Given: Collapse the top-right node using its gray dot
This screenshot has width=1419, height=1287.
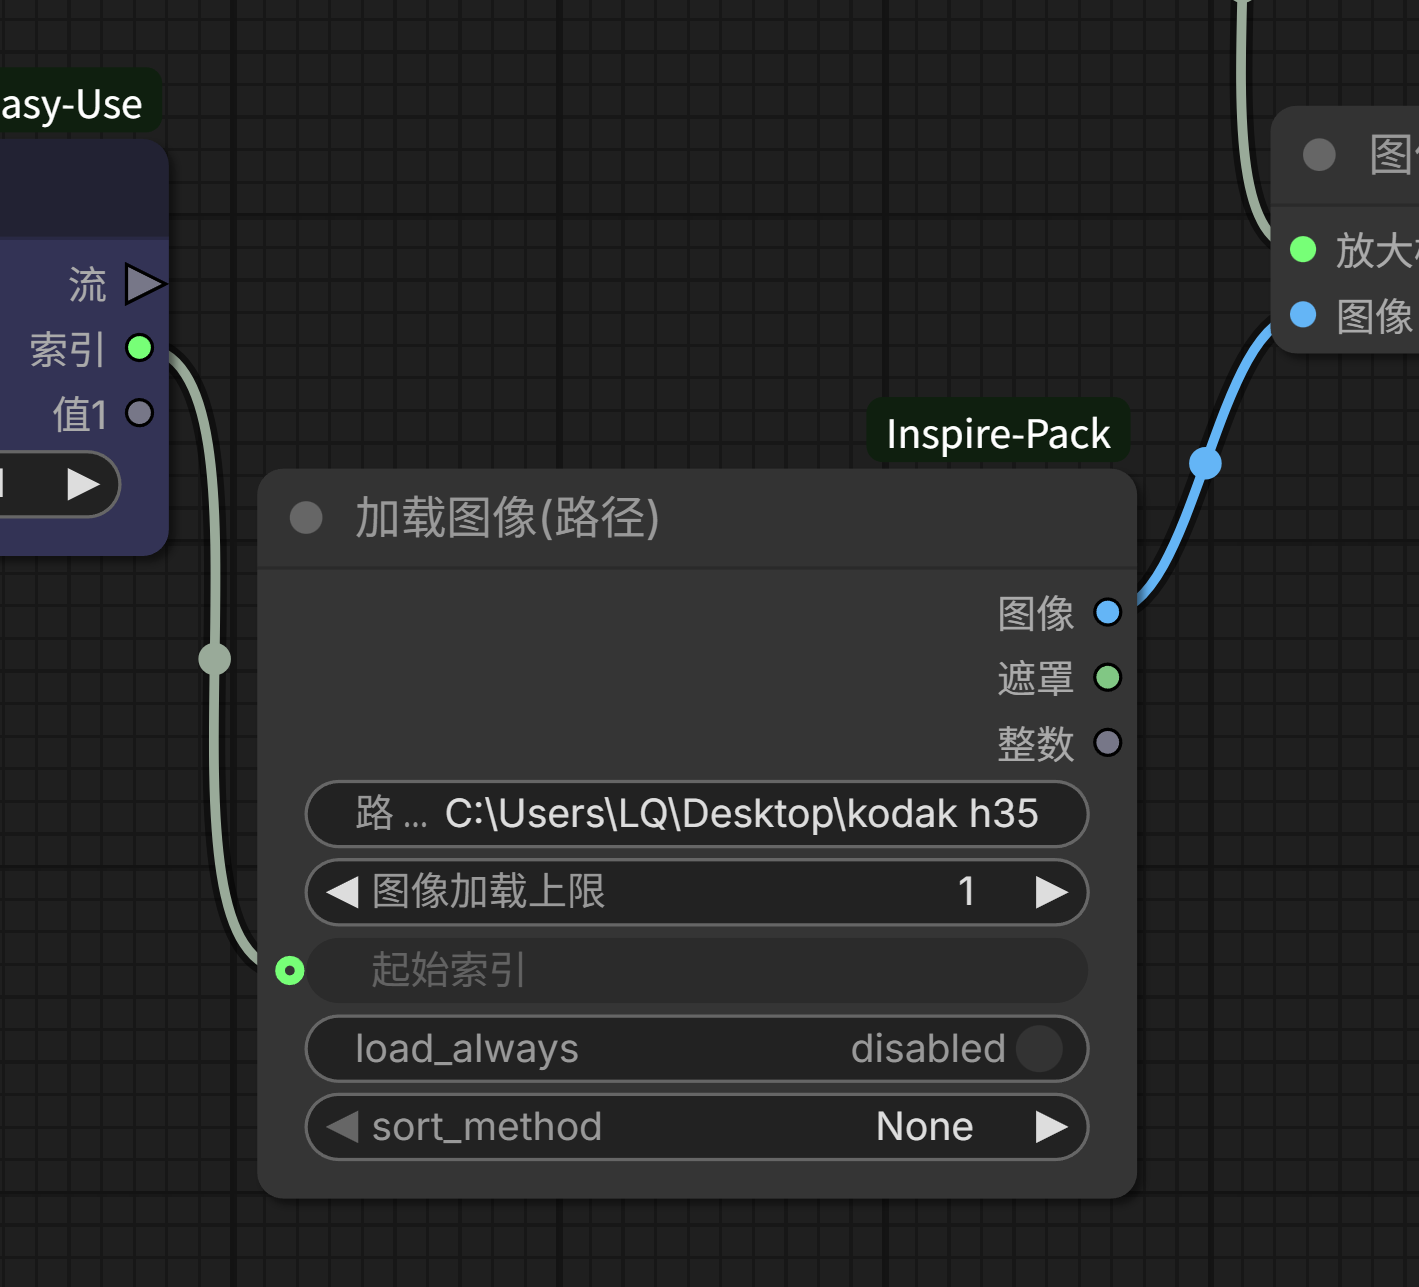Looking at the screenshot, I should click(1319, 155).
